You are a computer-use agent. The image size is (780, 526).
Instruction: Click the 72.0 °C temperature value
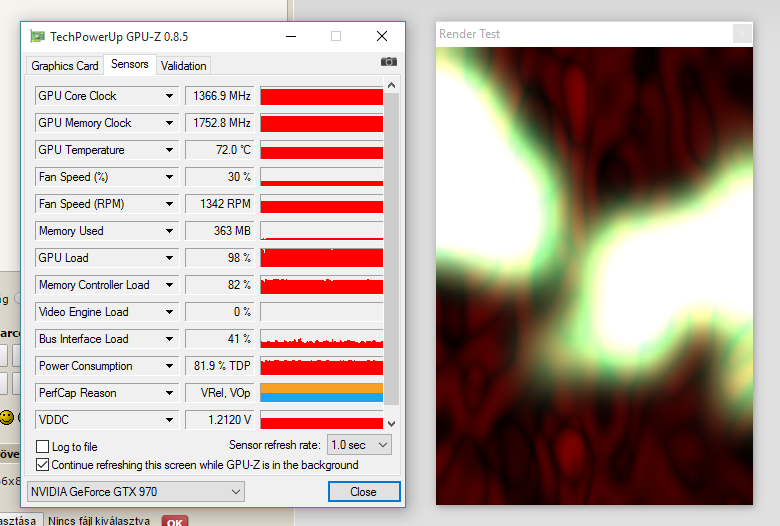pyautogui.click(x=219, y=150)
